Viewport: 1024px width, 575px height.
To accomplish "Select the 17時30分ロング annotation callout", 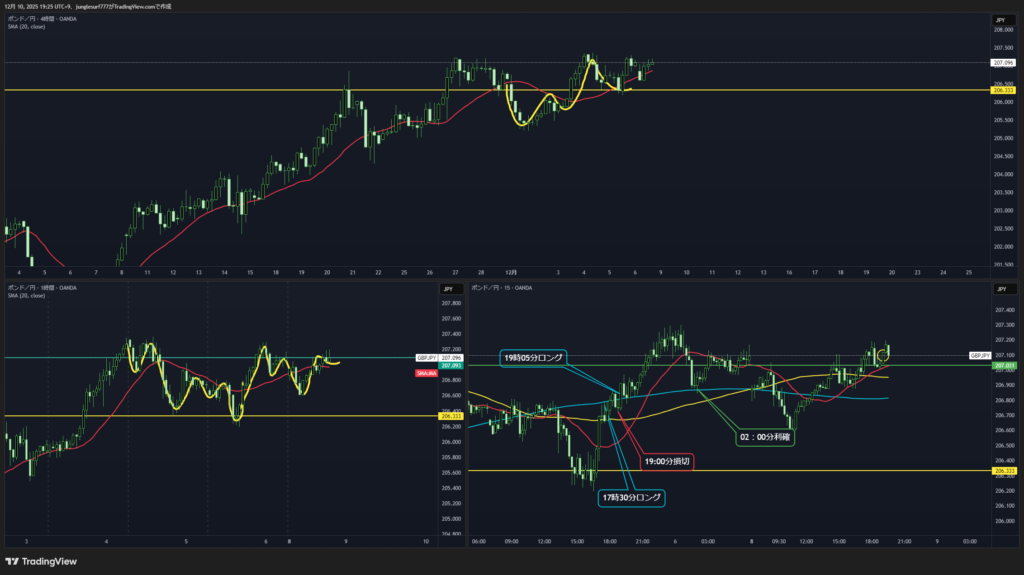I will (x=630, y=497).
